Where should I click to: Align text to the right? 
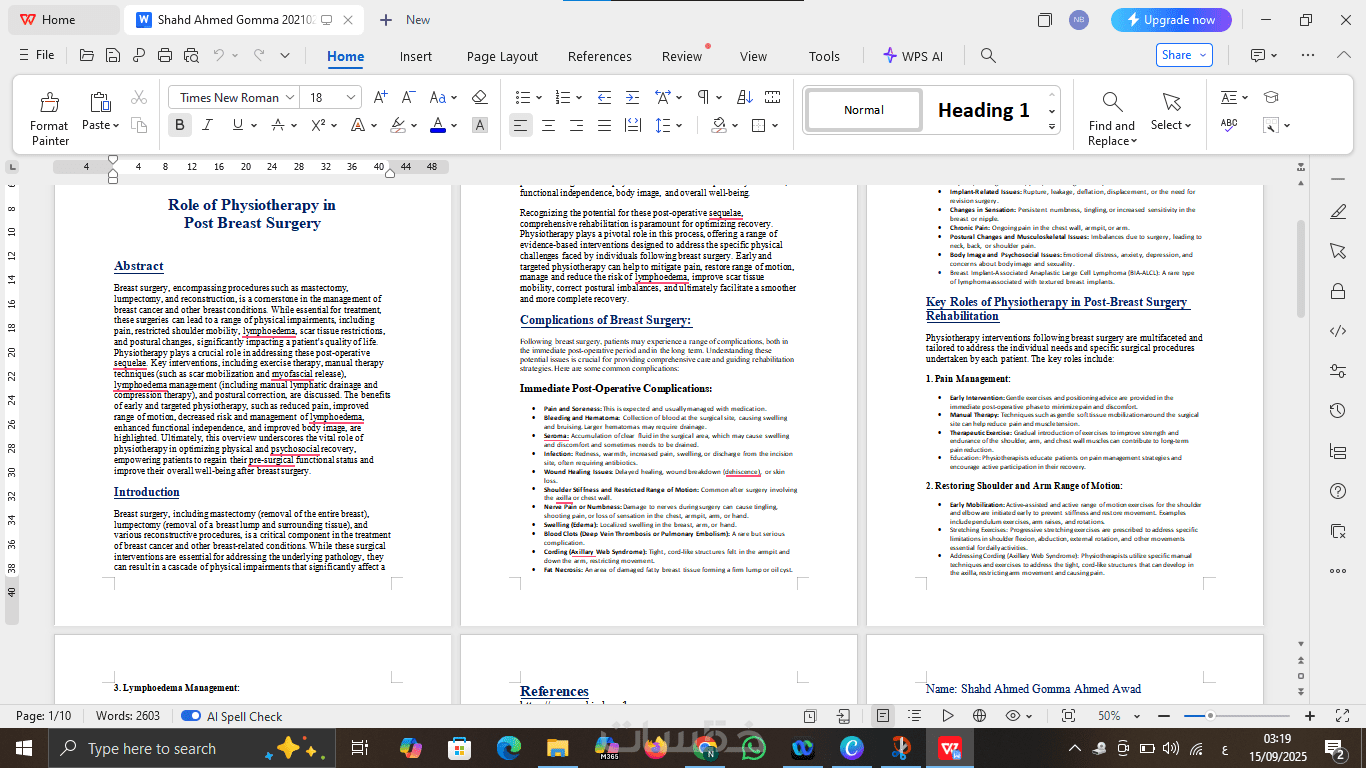tap(577, 125)
